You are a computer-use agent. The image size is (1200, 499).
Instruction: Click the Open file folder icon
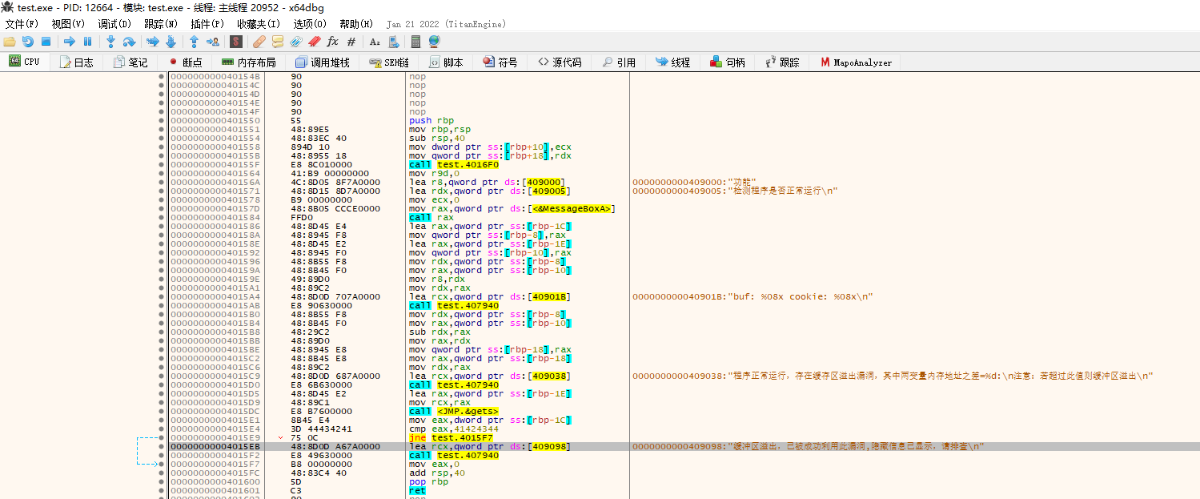pos(9,42)
